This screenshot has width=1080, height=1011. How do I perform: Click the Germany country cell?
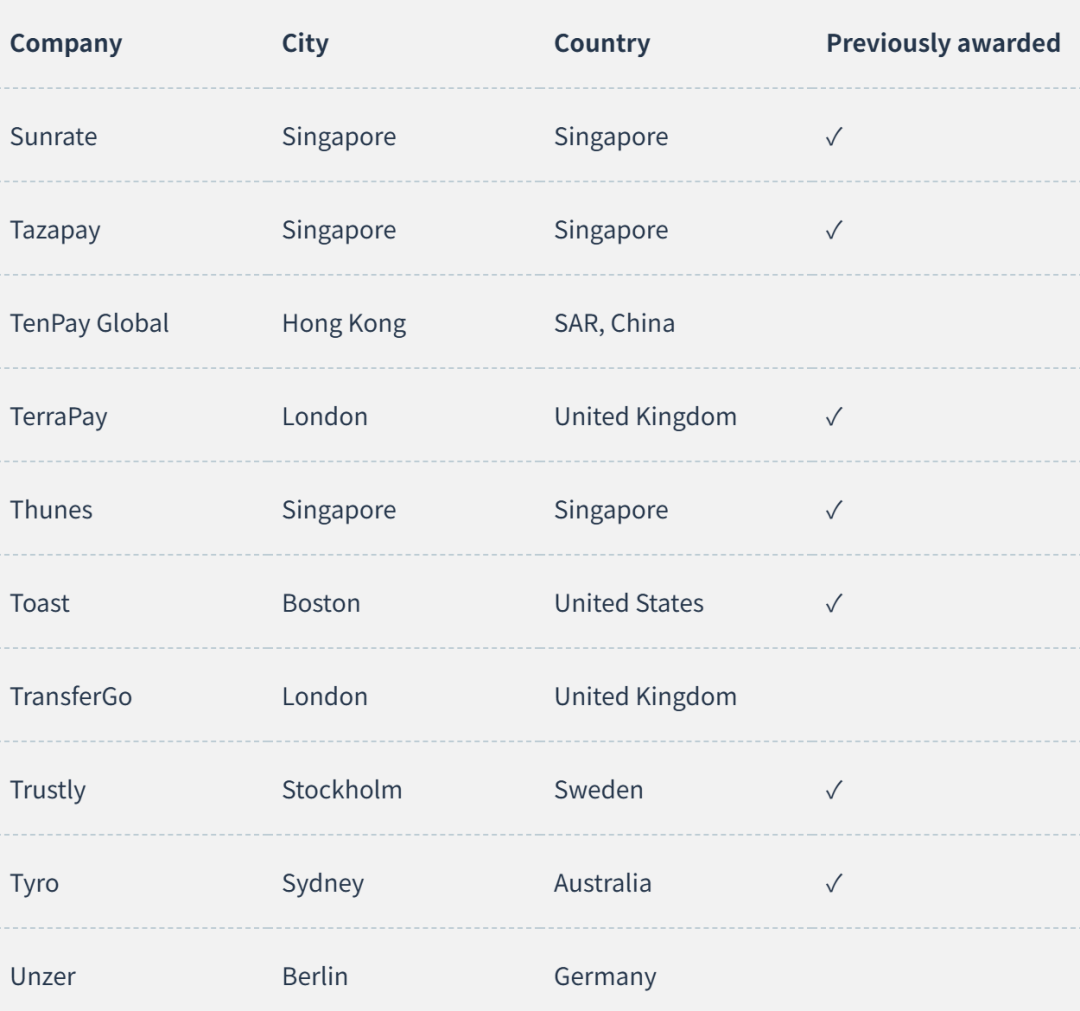[605, 977]
